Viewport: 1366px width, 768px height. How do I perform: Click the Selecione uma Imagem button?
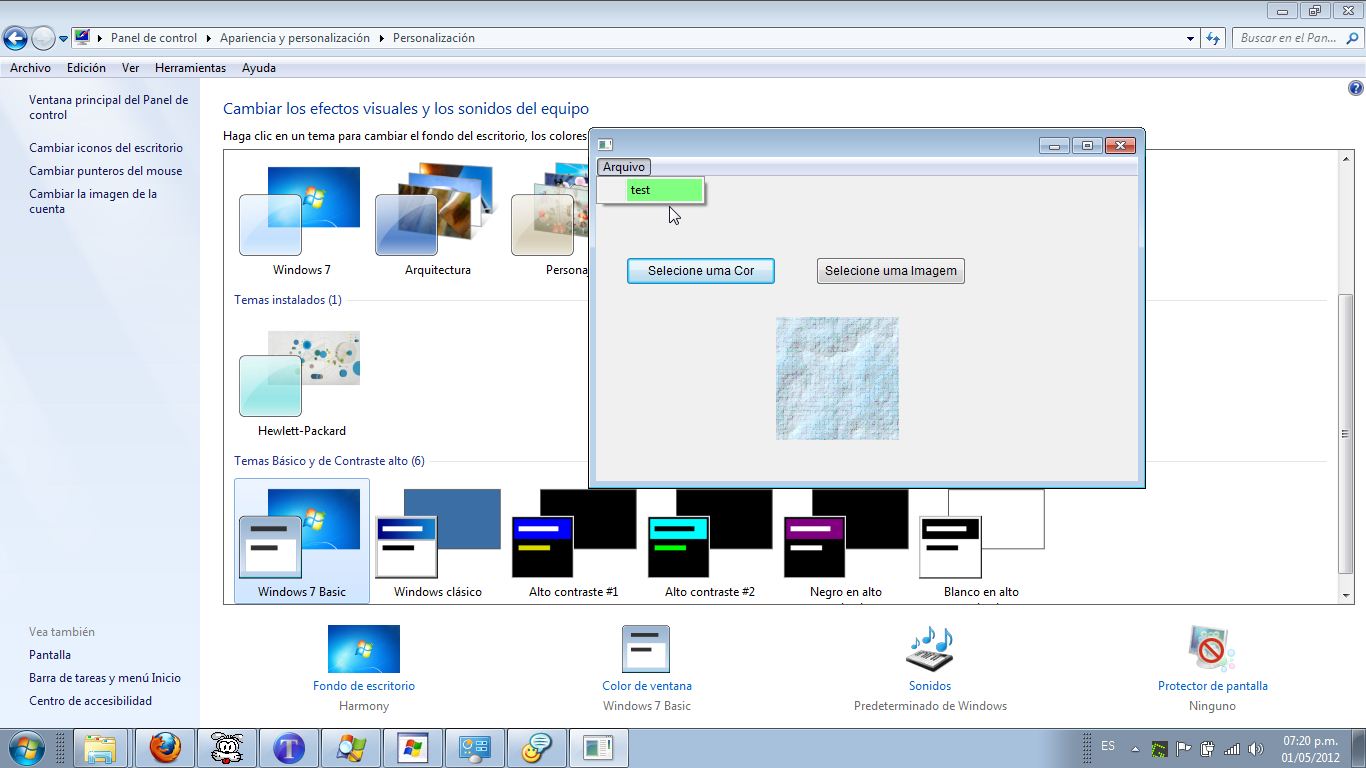[x=891, y=271]
